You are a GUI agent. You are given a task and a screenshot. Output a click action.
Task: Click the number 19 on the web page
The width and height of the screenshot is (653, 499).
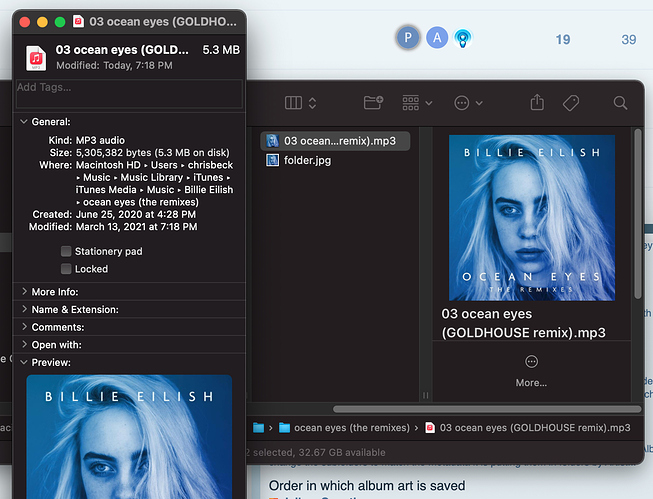[x=563, y=40]
